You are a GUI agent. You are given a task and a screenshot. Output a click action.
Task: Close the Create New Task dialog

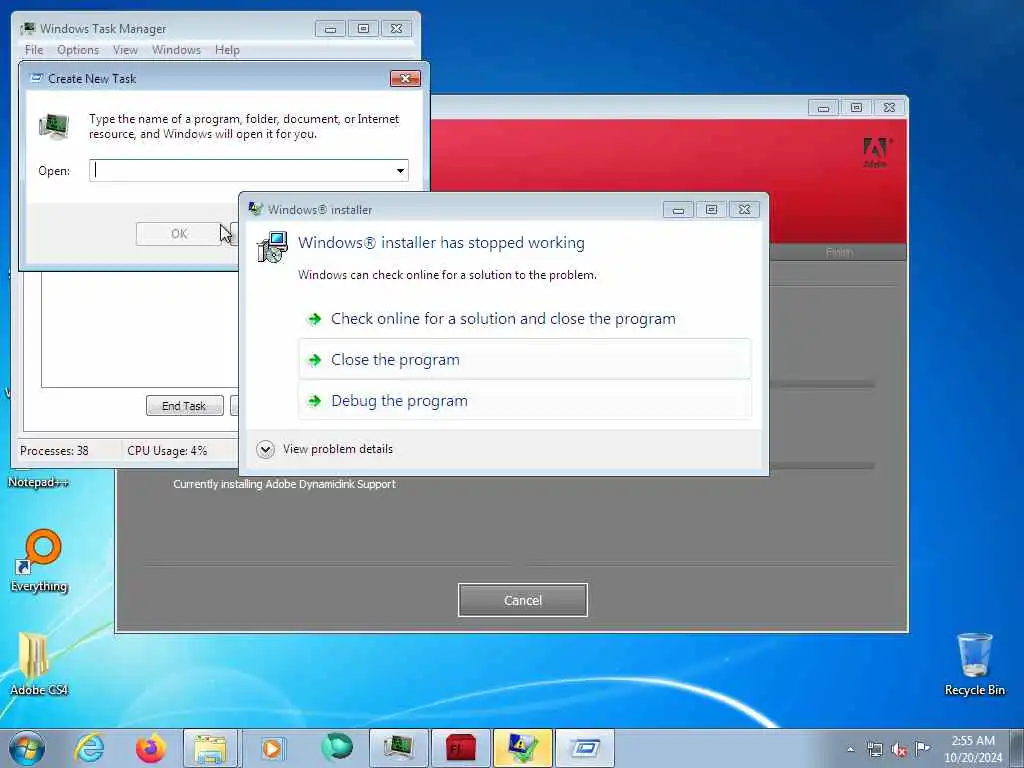pyautogui.click(x=405, y=78)
